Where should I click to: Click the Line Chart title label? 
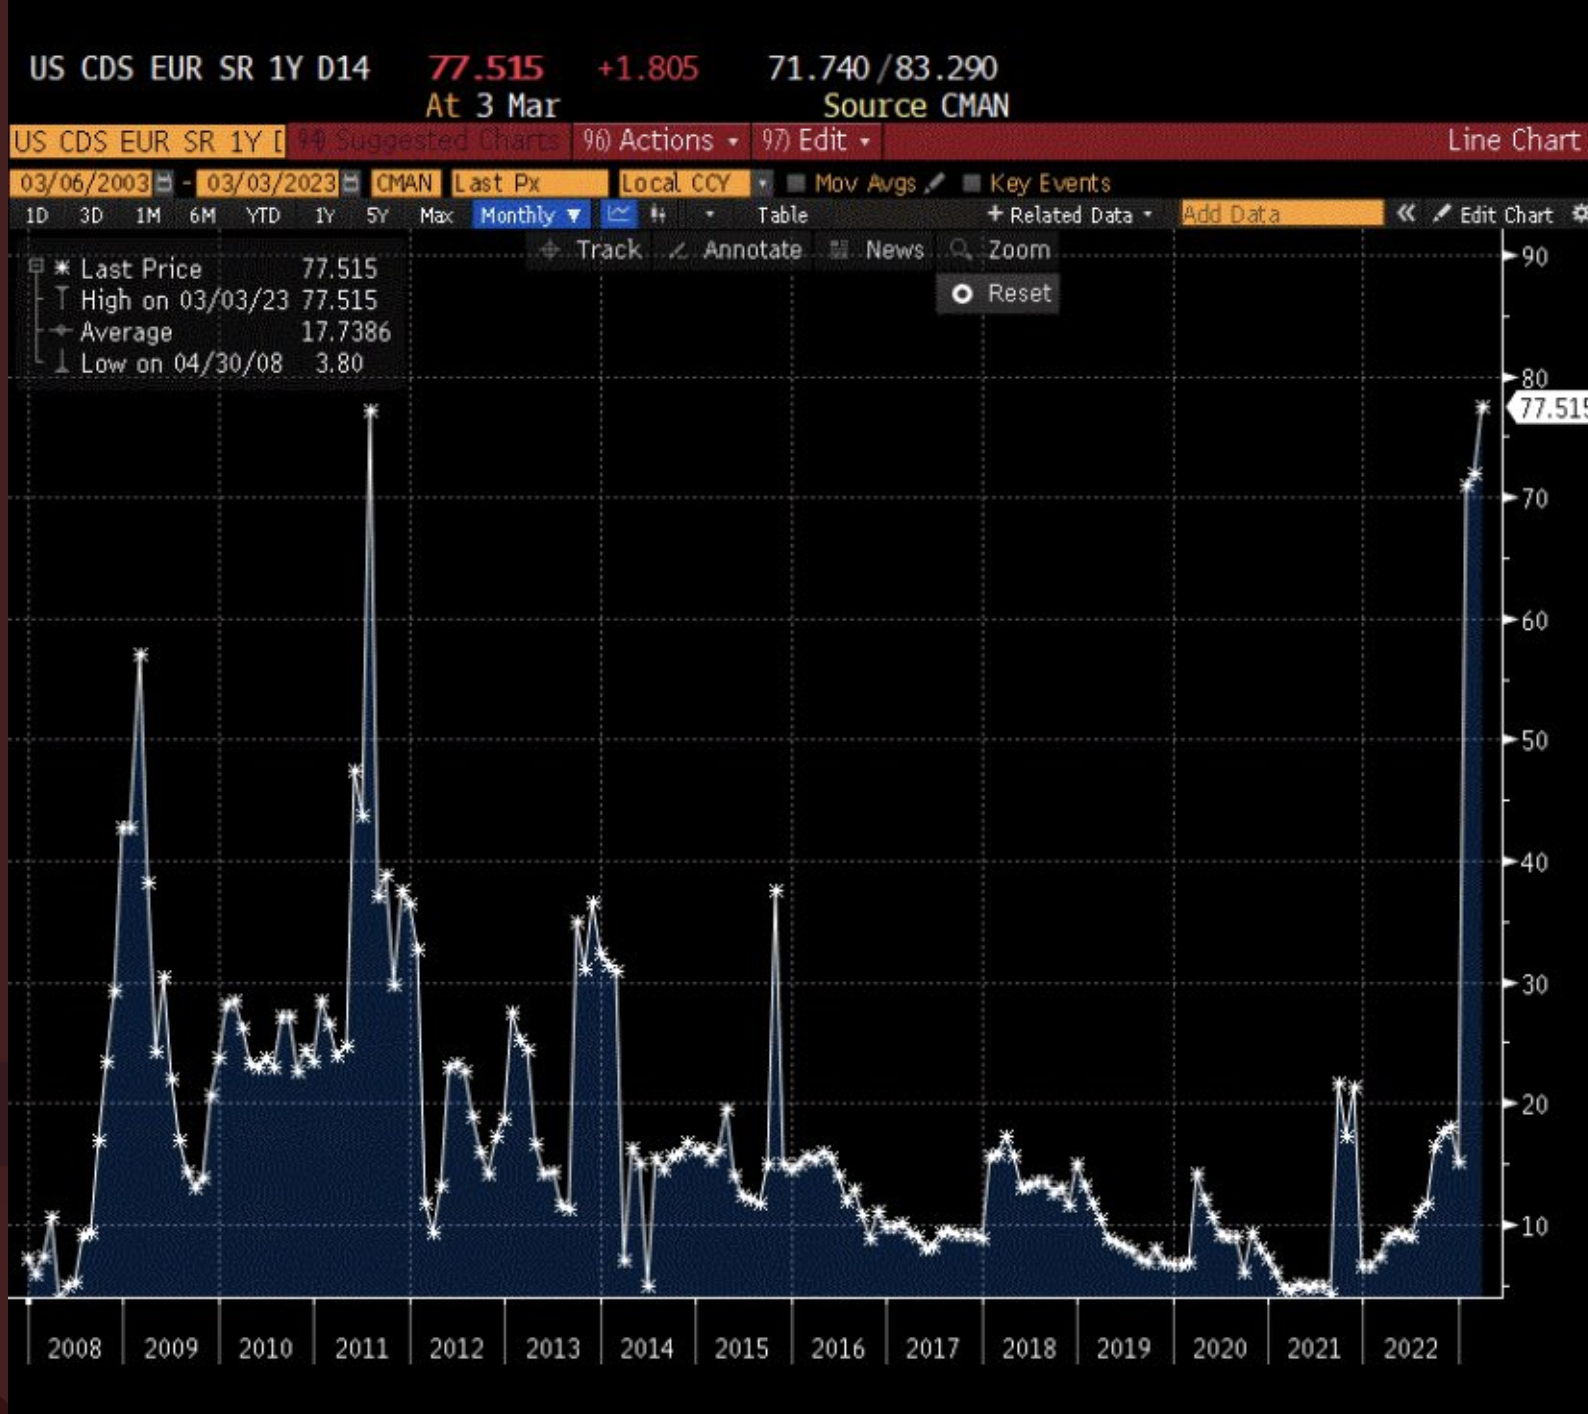(1513, 140)
